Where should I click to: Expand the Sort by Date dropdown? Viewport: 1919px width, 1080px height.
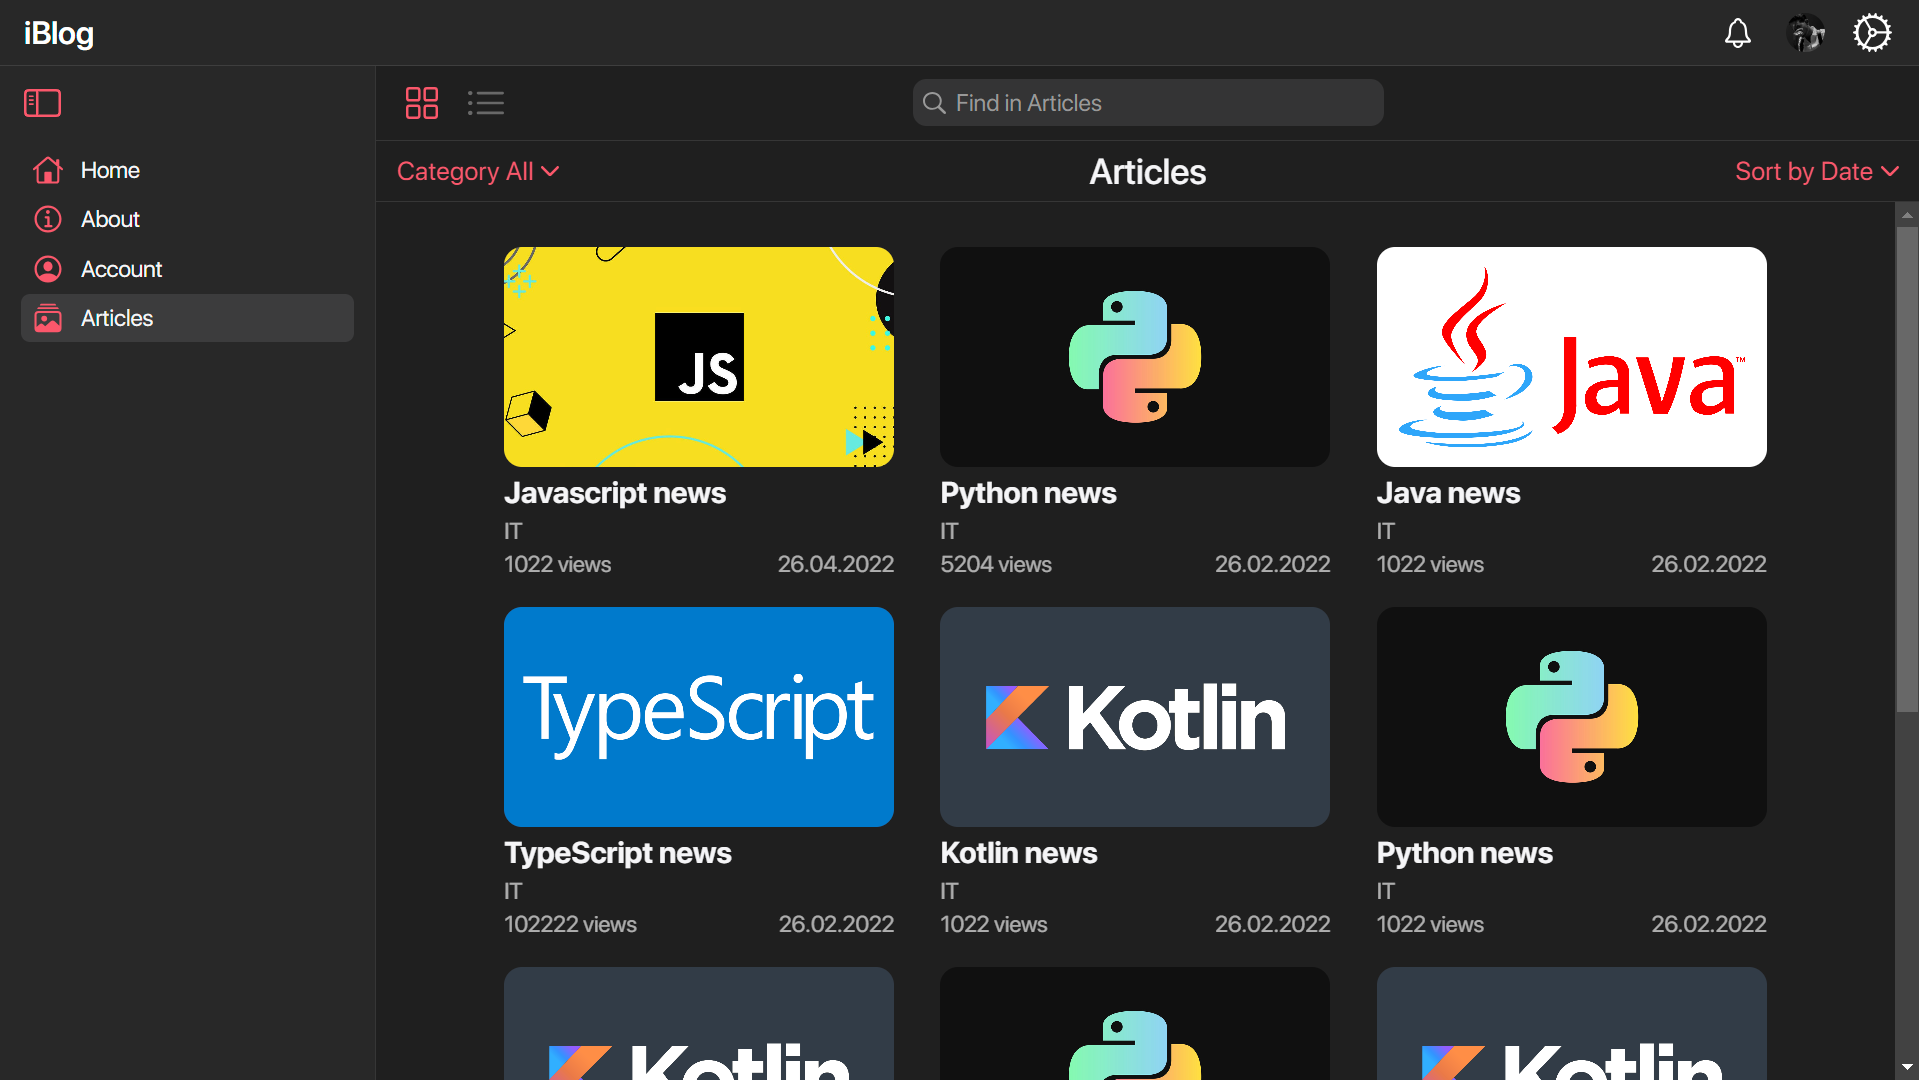tap(1817, 171)
